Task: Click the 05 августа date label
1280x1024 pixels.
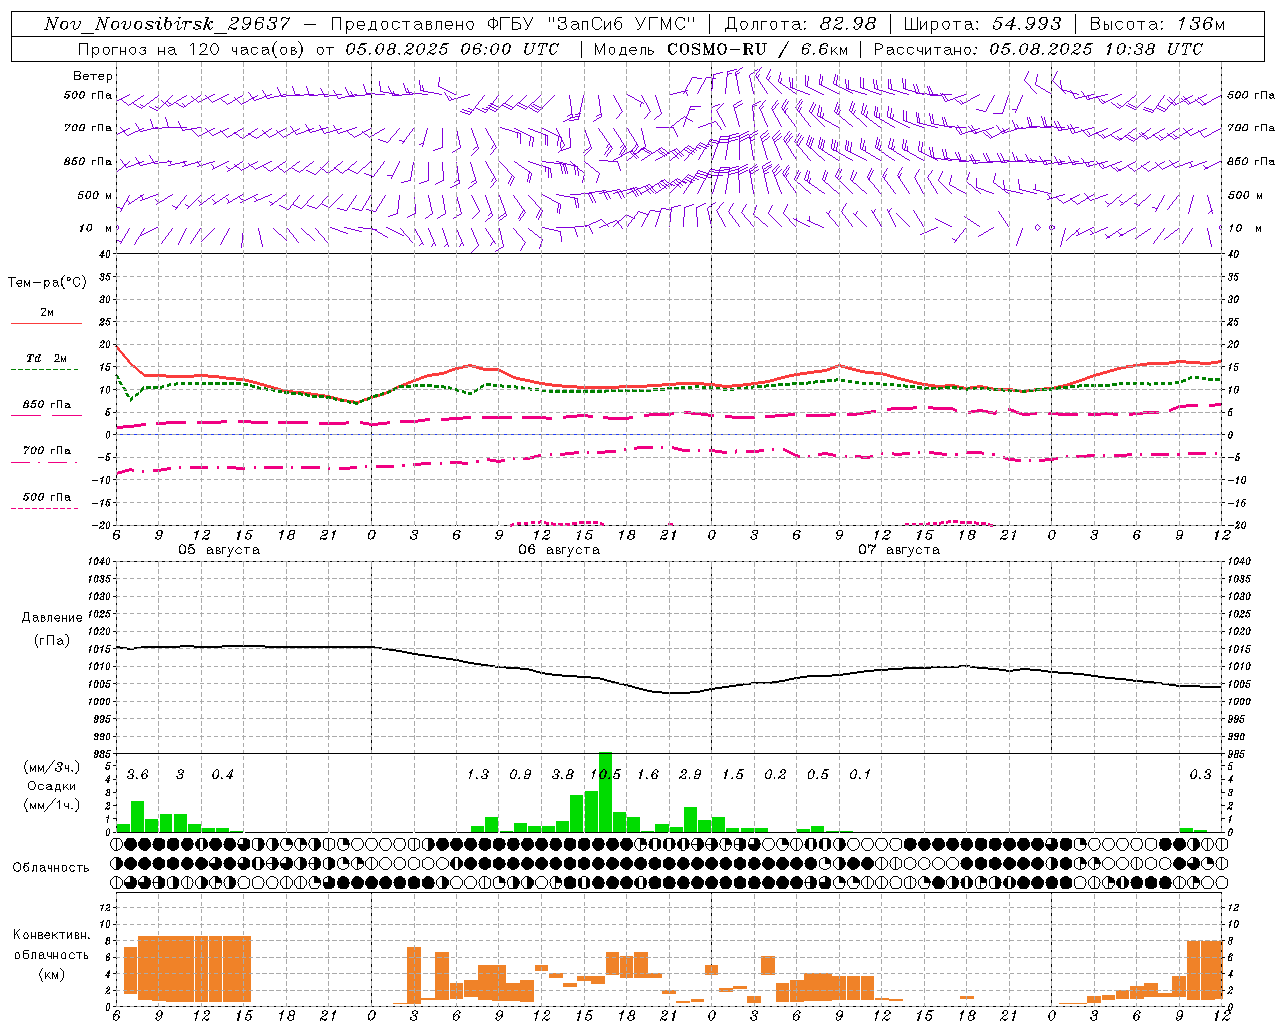Action: 219,550
